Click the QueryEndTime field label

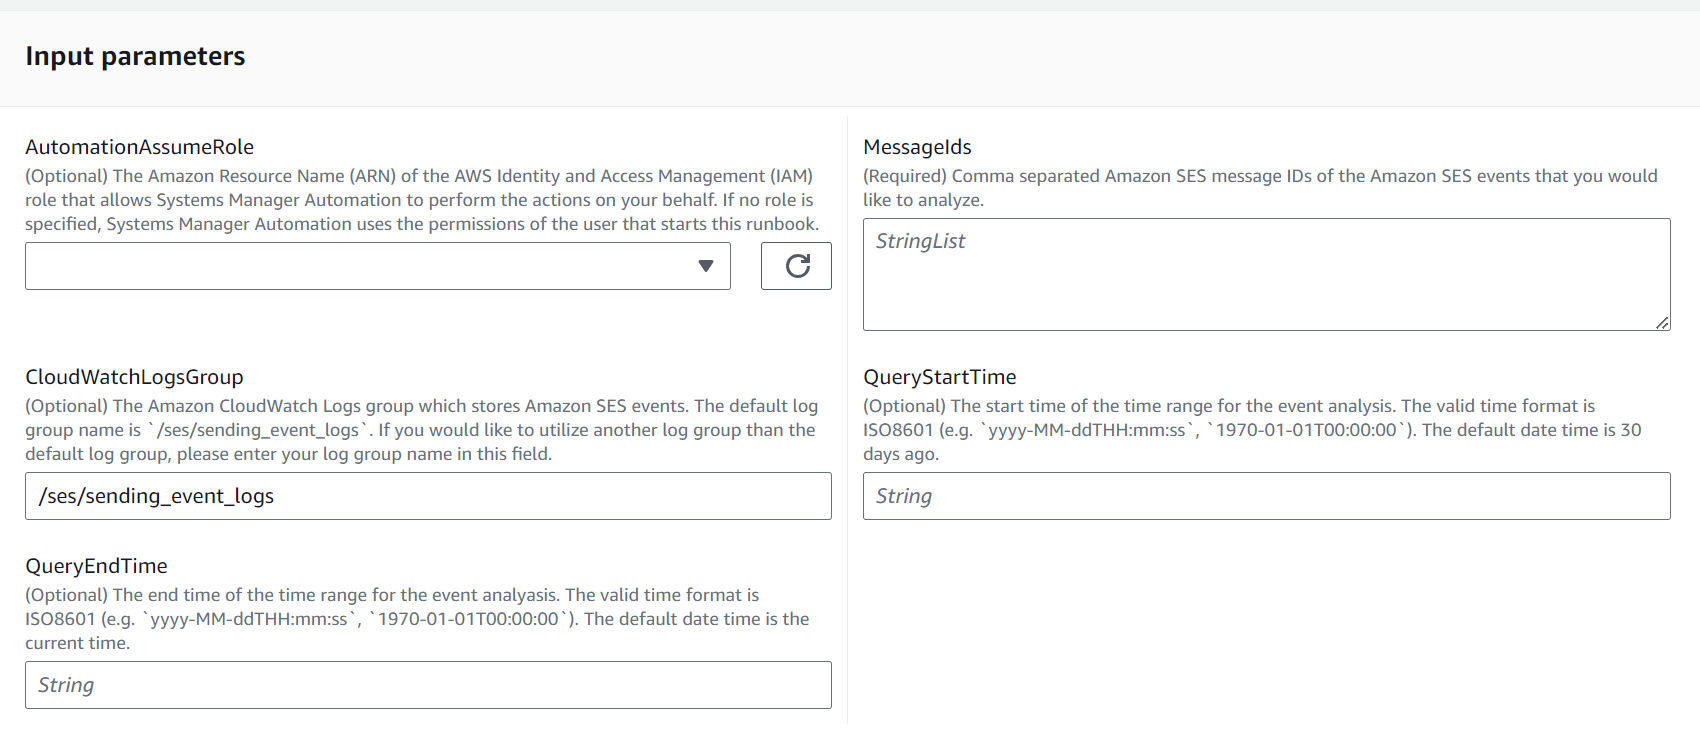pos(97,566)
